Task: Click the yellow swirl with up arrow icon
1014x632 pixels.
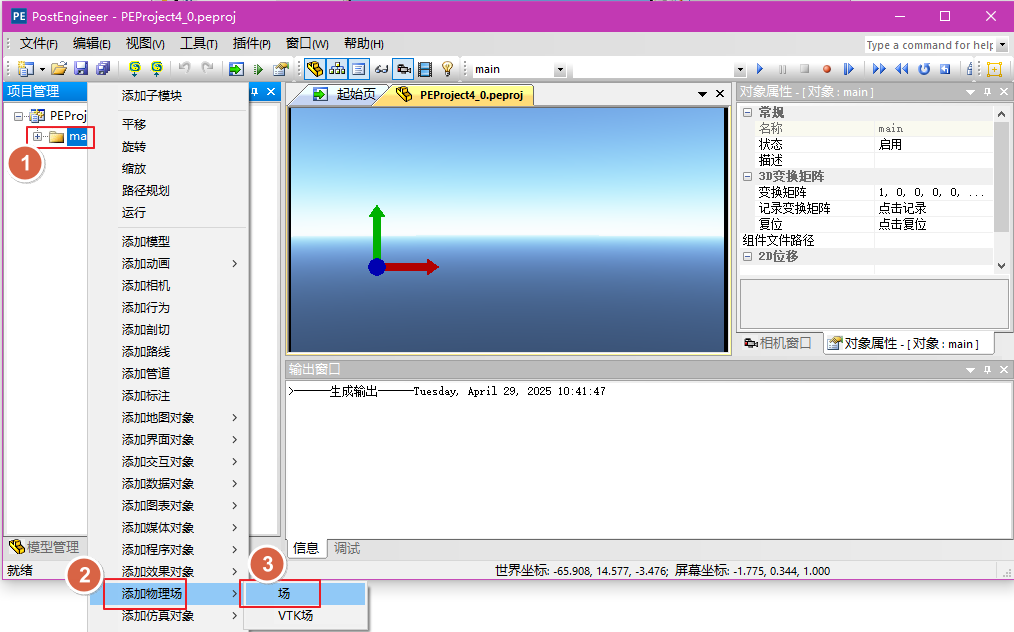Action: point(156,69)
